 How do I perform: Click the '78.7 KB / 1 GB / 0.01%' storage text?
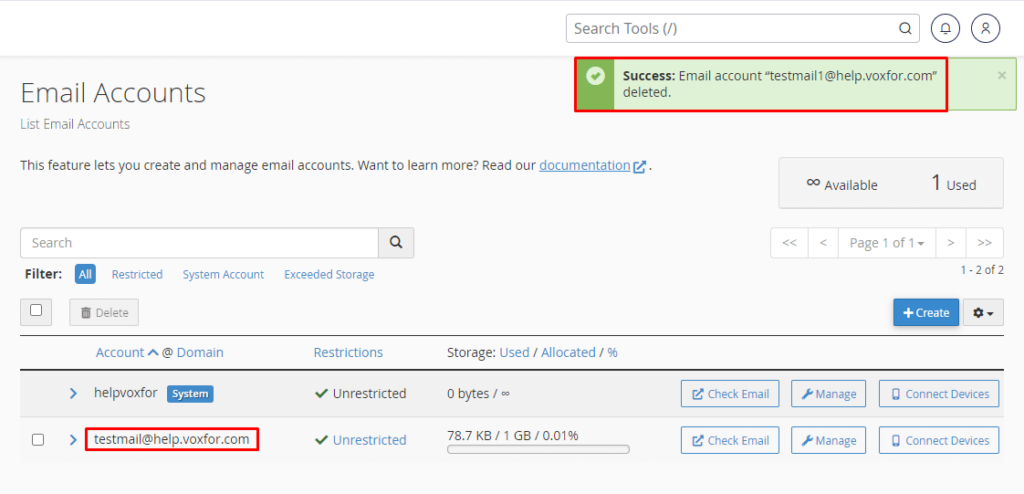point(513,435)
